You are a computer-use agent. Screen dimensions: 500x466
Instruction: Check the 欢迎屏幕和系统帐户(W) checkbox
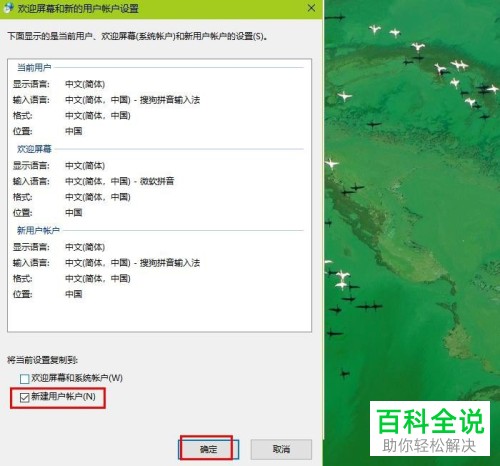point(25,379)
